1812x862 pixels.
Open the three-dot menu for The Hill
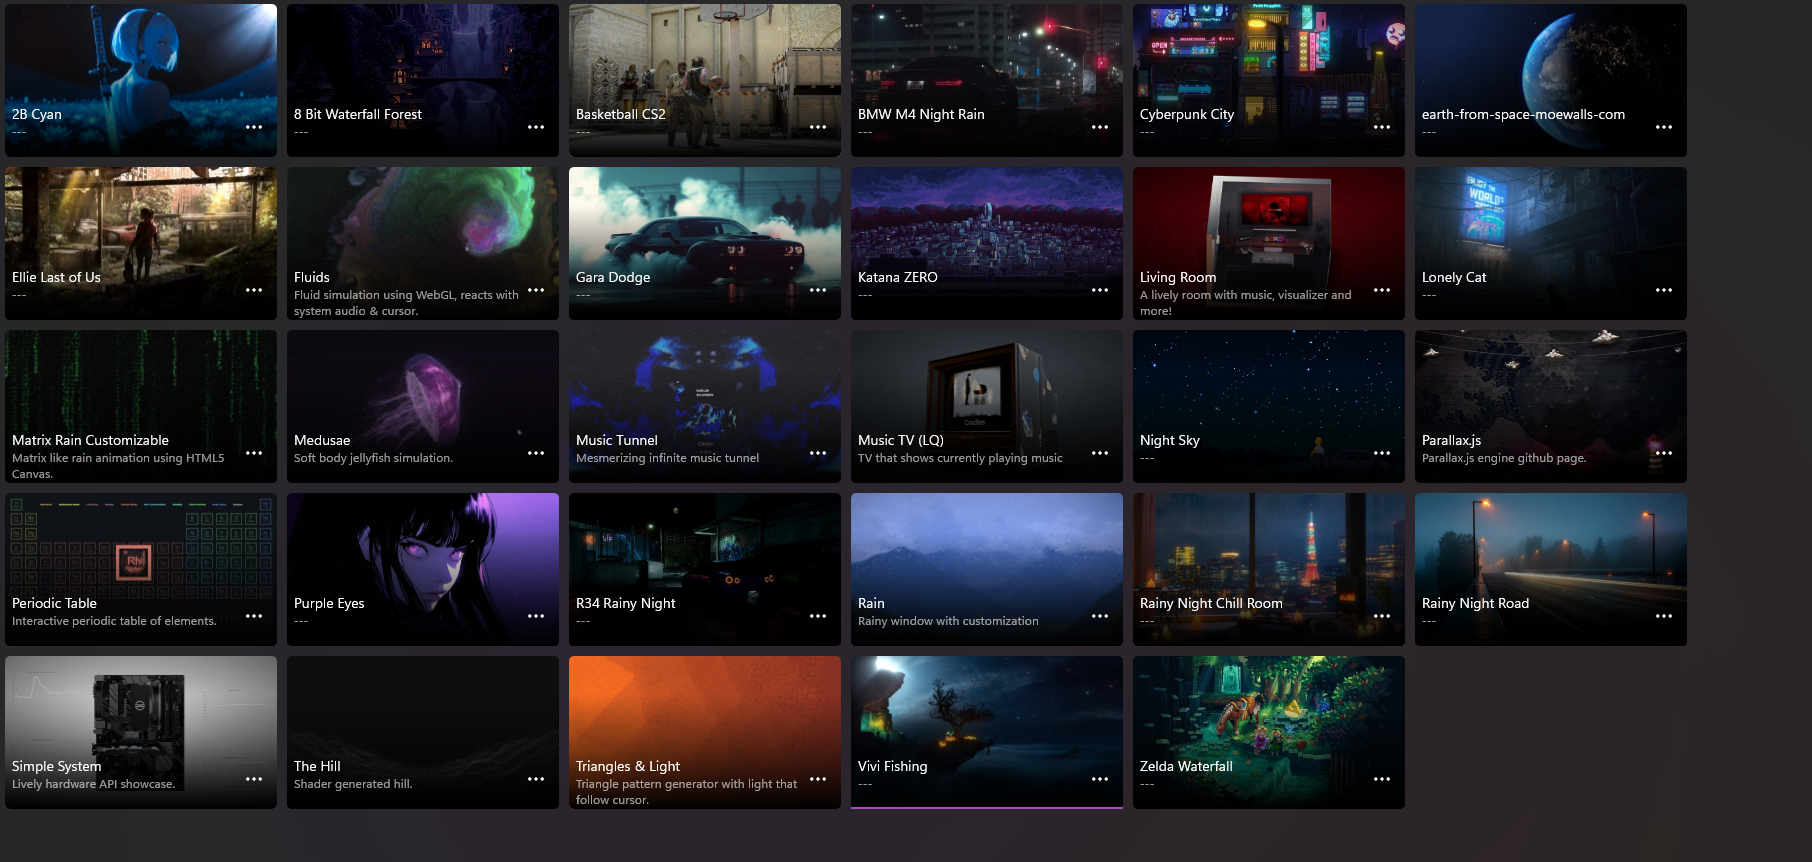coord(536,779)
